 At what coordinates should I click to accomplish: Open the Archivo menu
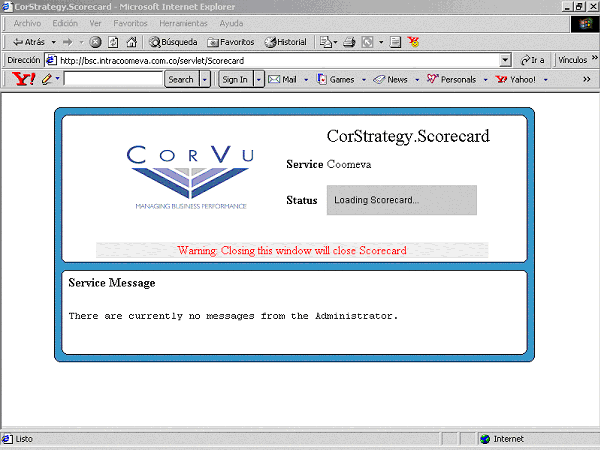point(27,23)
